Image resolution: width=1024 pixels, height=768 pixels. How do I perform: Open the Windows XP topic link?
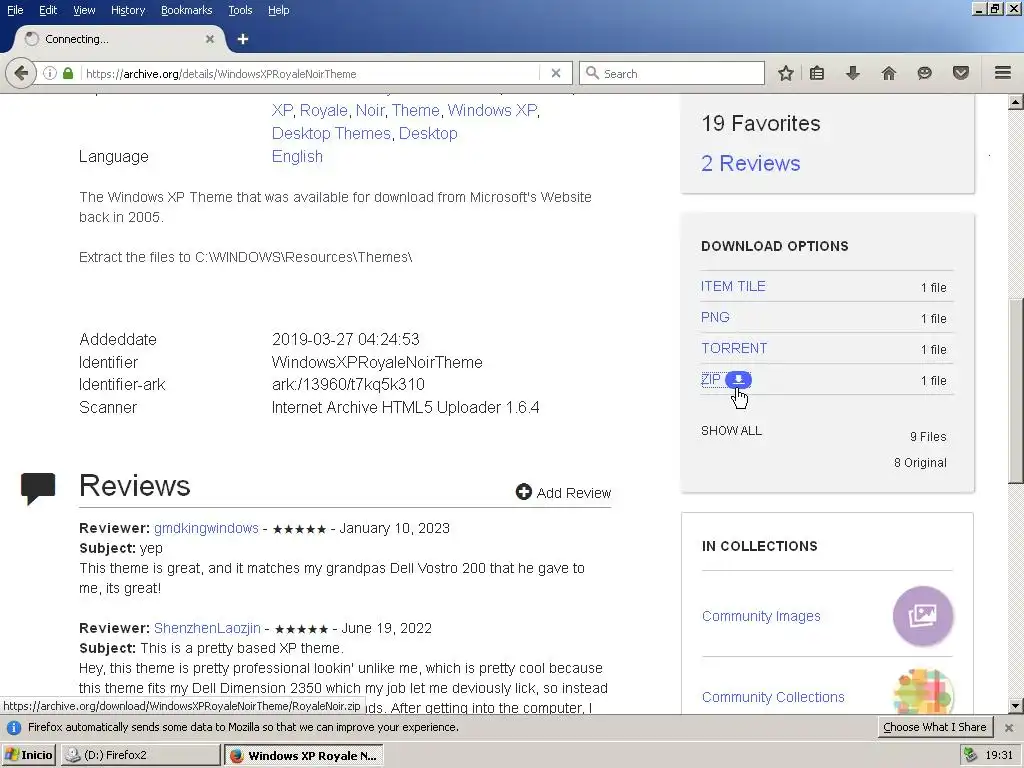[492, 110]
